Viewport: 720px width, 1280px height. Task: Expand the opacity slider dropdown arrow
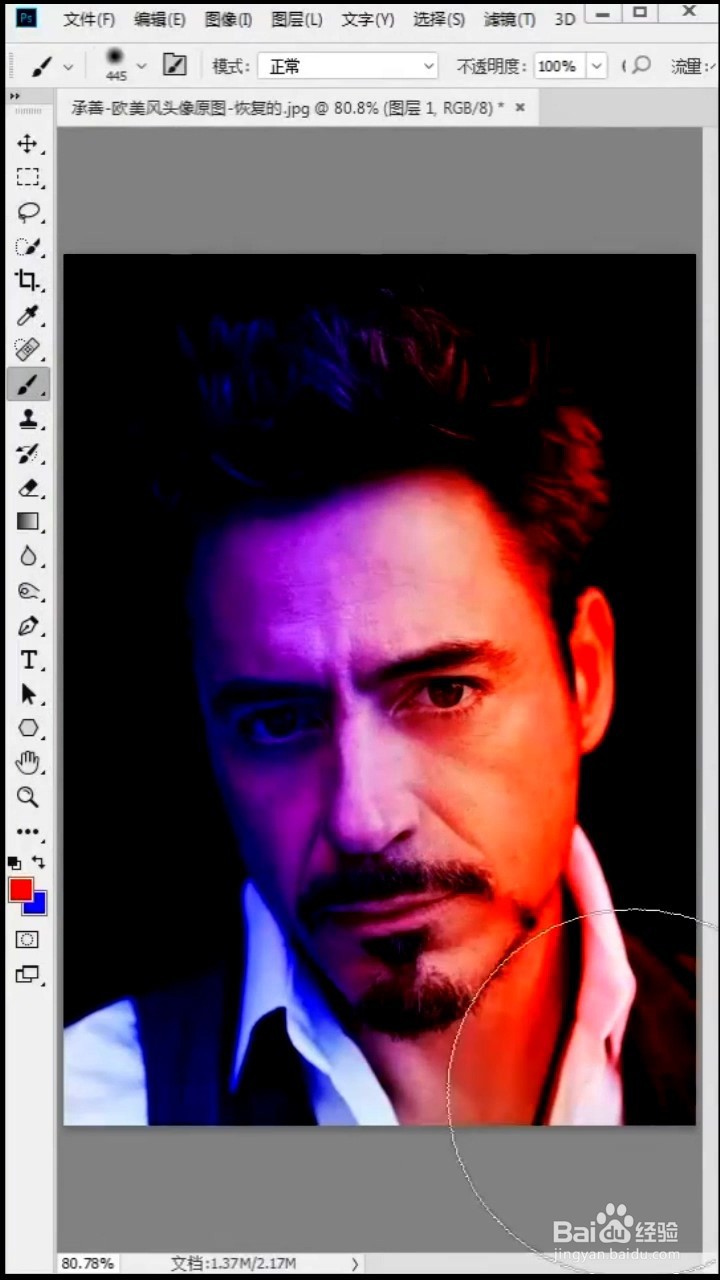tap(597, 66)
